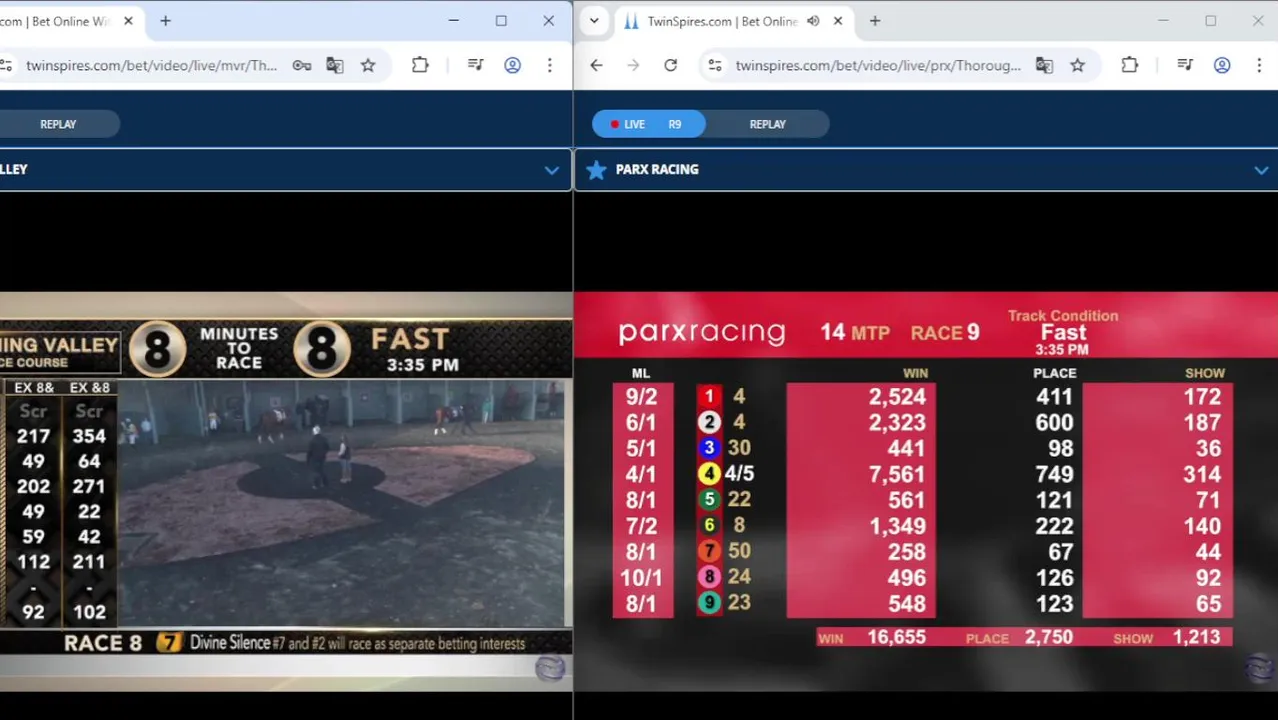The image size is (1278, 720).
Task: Maximize the left browser window
Action: [x=501, y=21]
